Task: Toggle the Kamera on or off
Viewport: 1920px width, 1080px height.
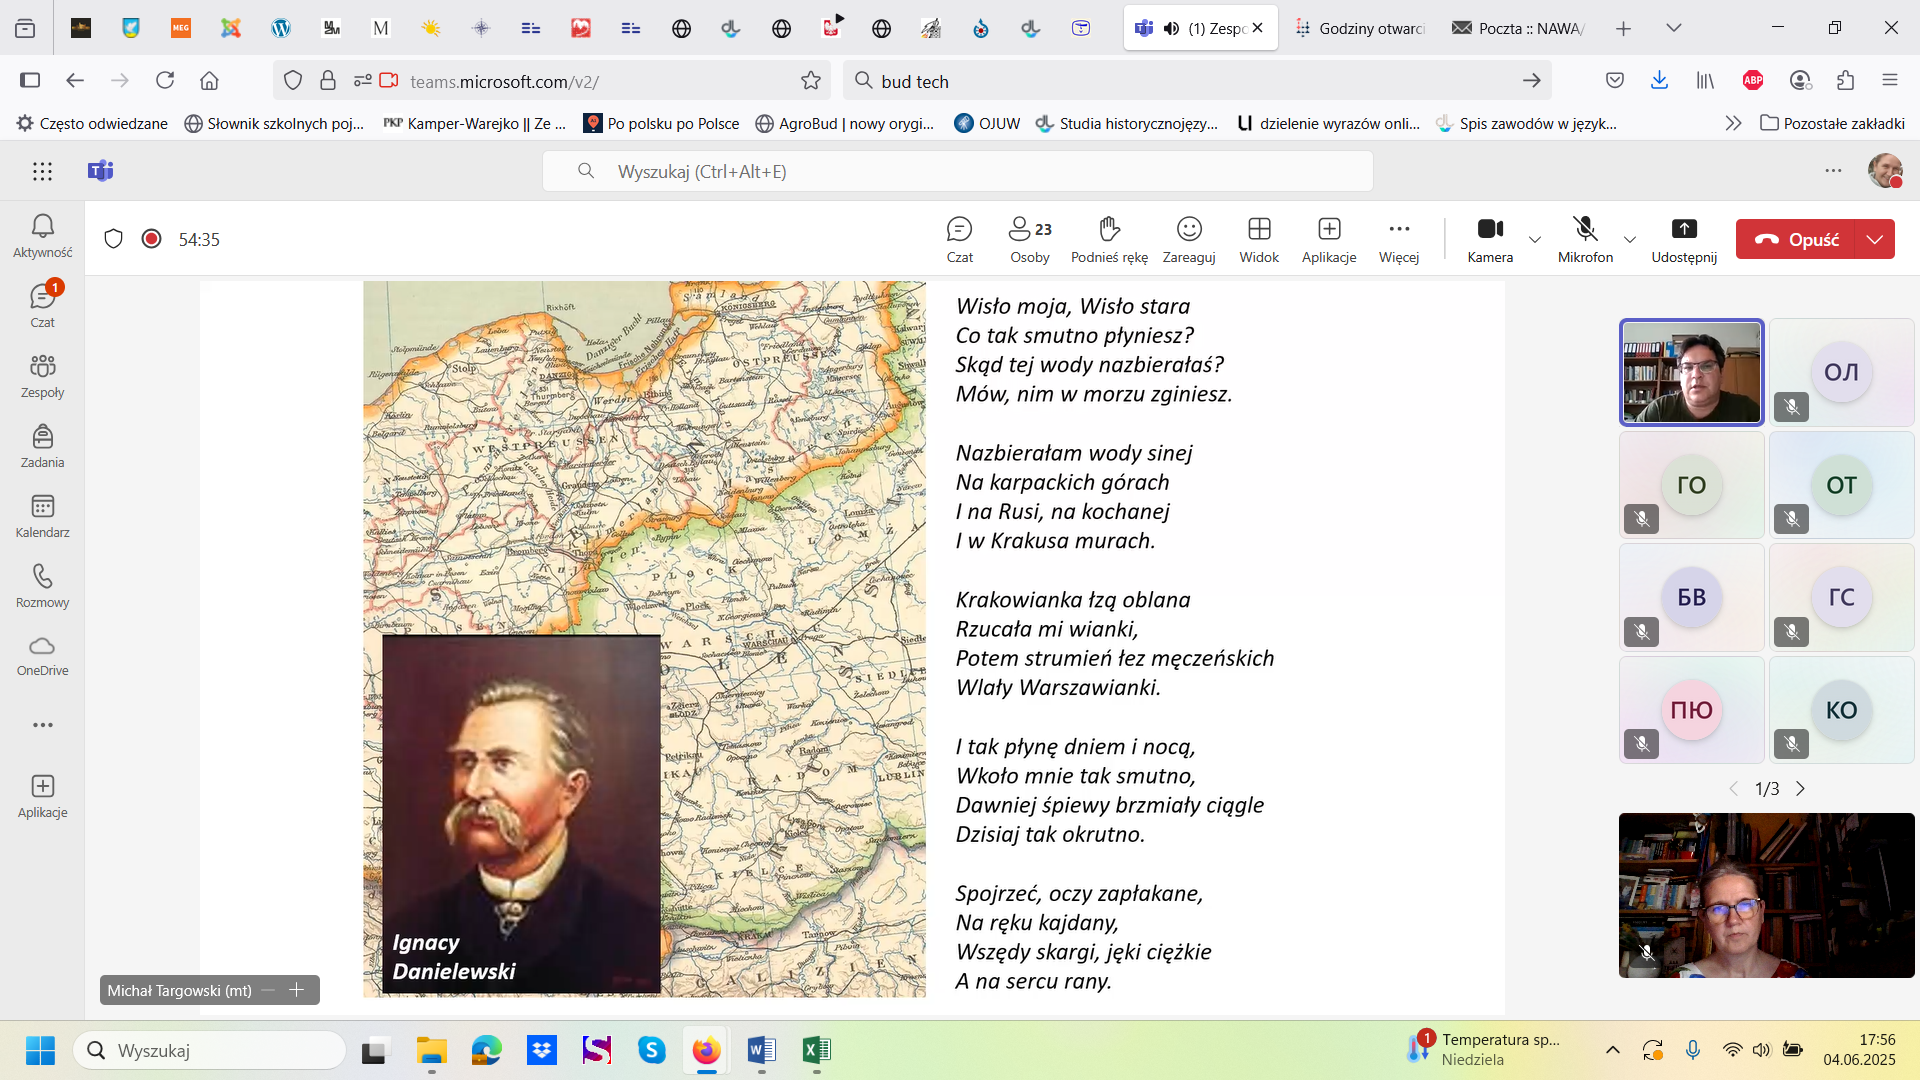Action: pyautogui.click(x=1489, y=239)
